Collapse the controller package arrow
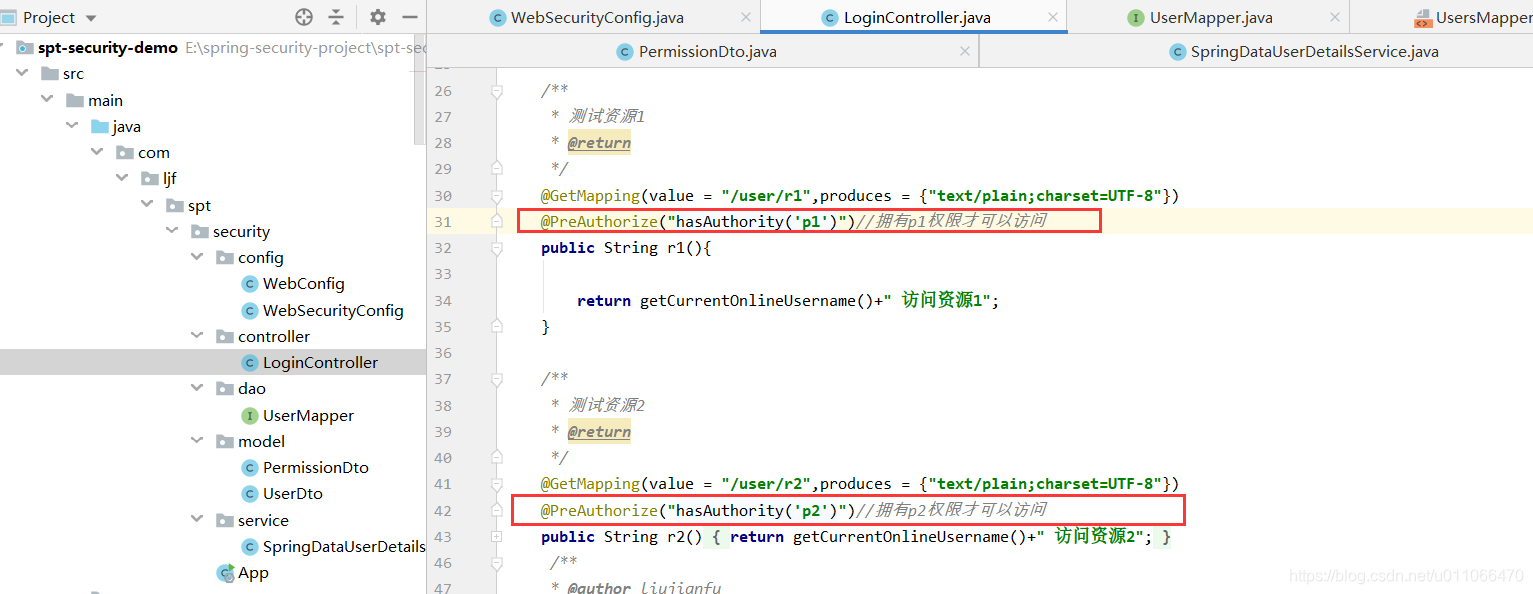The image size is (1533, 594). pyautogui.click(x=197, y=336)
